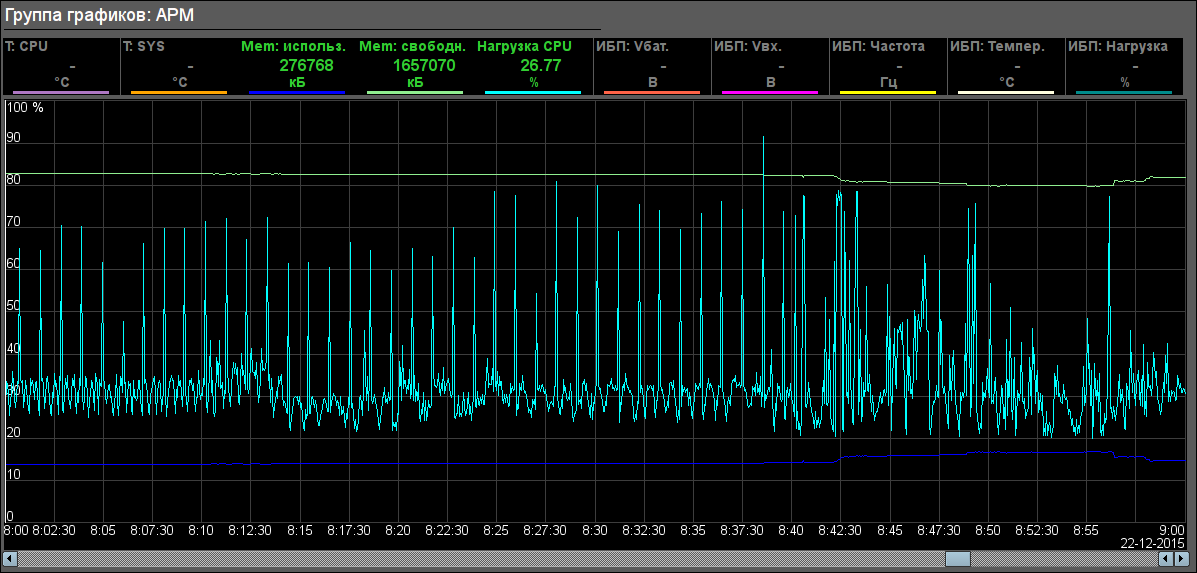
Task: Click the Гц unit under ИБП: Частота
Action: point(888,82)
